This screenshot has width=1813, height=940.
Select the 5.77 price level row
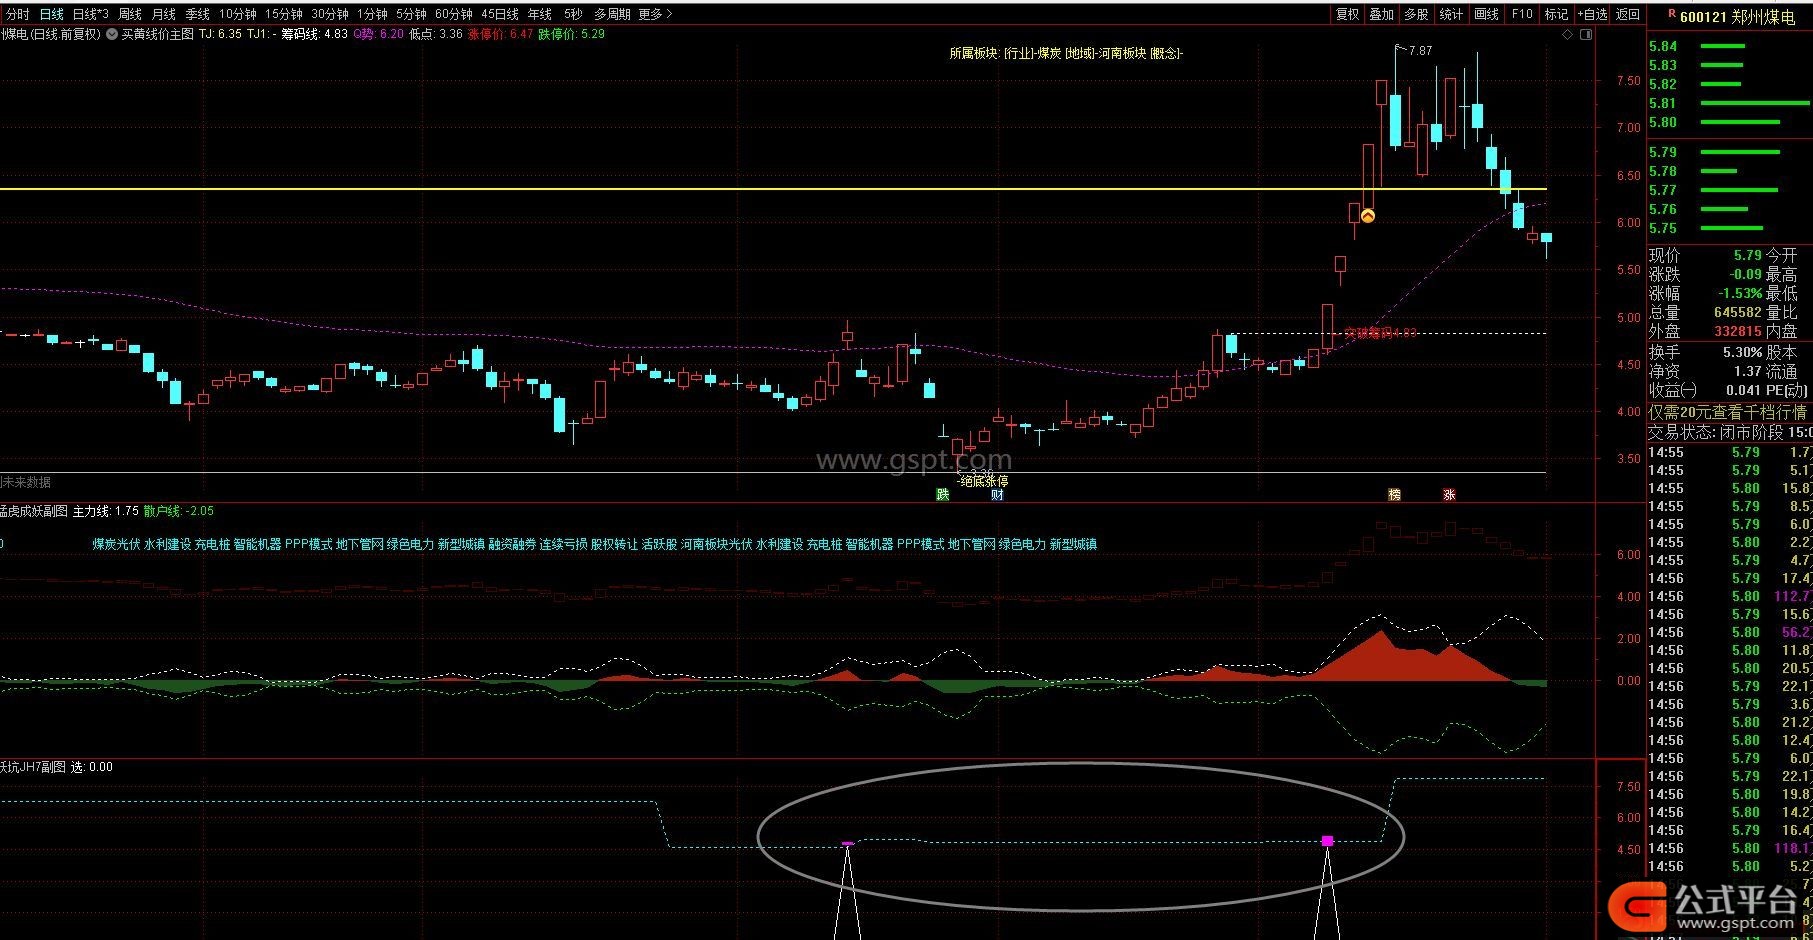pyautogui.click(x=1730, y=190)
